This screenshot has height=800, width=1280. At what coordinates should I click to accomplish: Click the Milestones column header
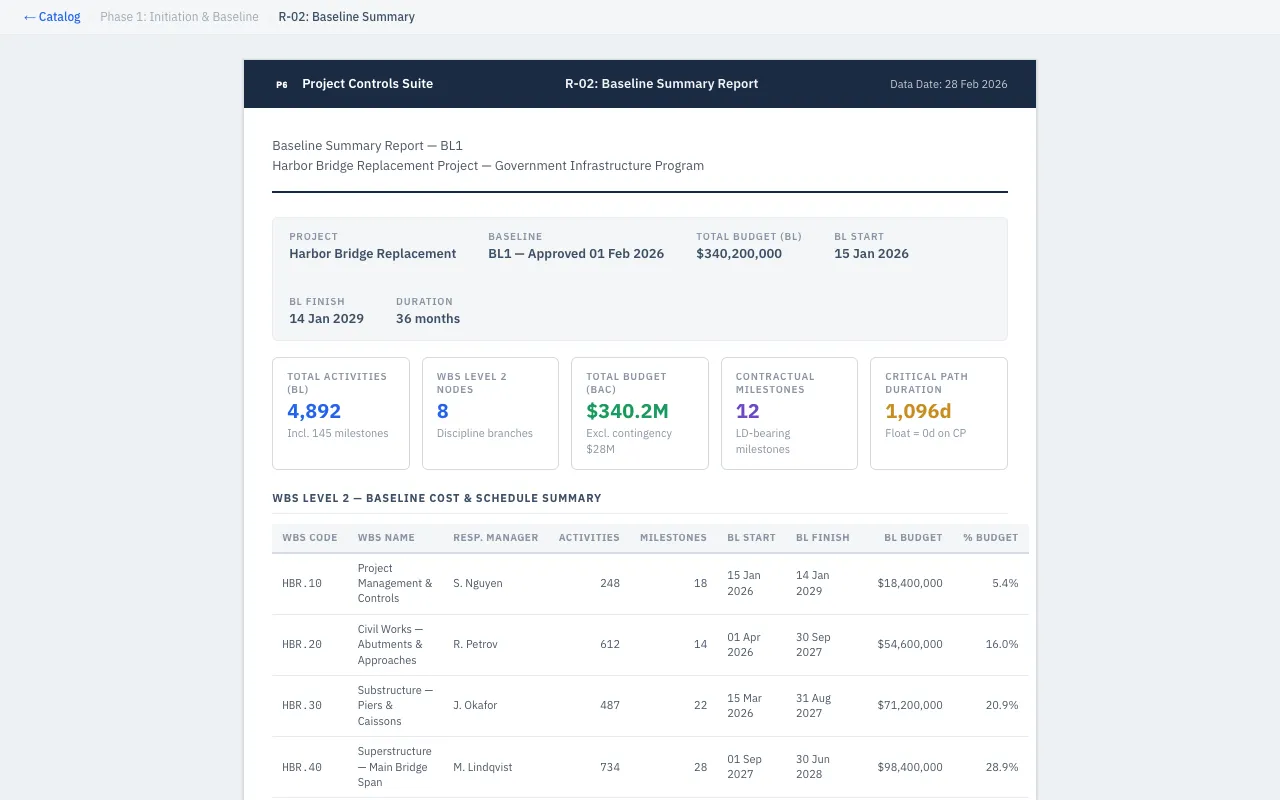(673, 538)
